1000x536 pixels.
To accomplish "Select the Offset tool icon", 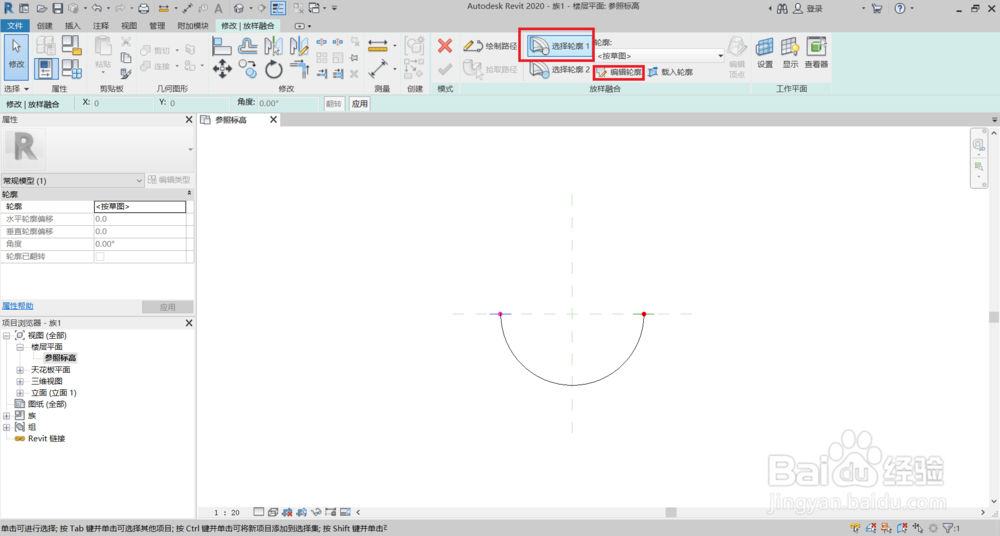I will [247, 46].
